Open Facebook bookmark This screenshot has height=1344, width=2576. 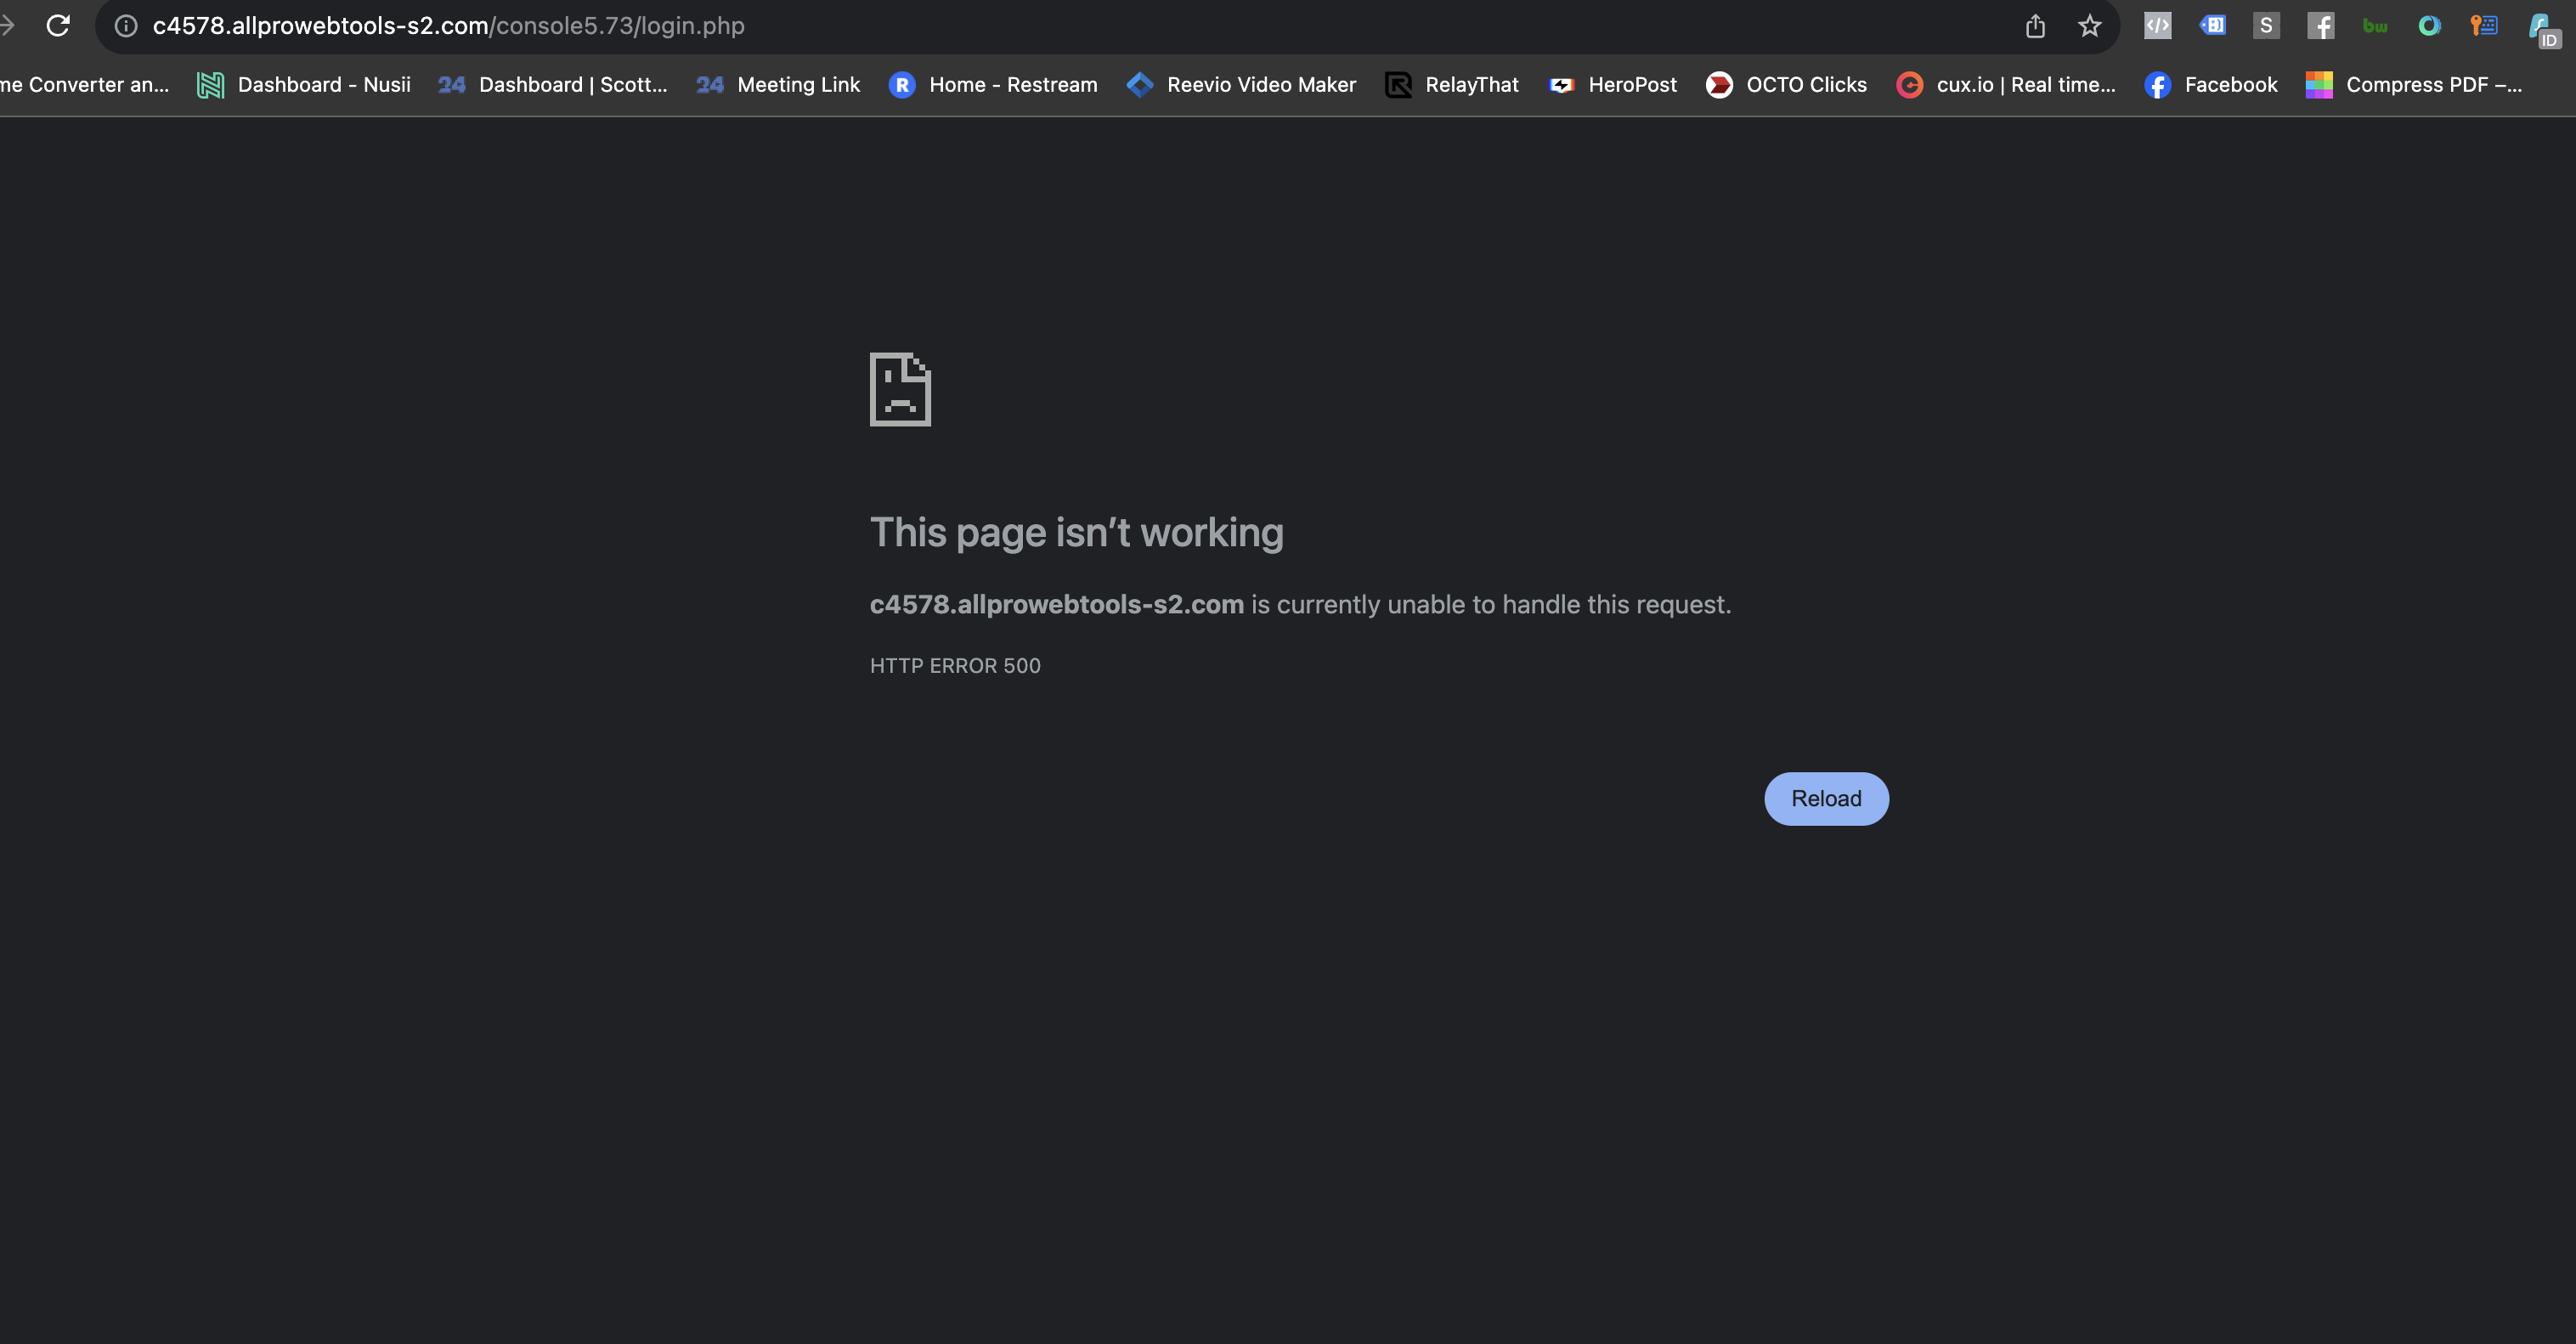pos(2211,85)
